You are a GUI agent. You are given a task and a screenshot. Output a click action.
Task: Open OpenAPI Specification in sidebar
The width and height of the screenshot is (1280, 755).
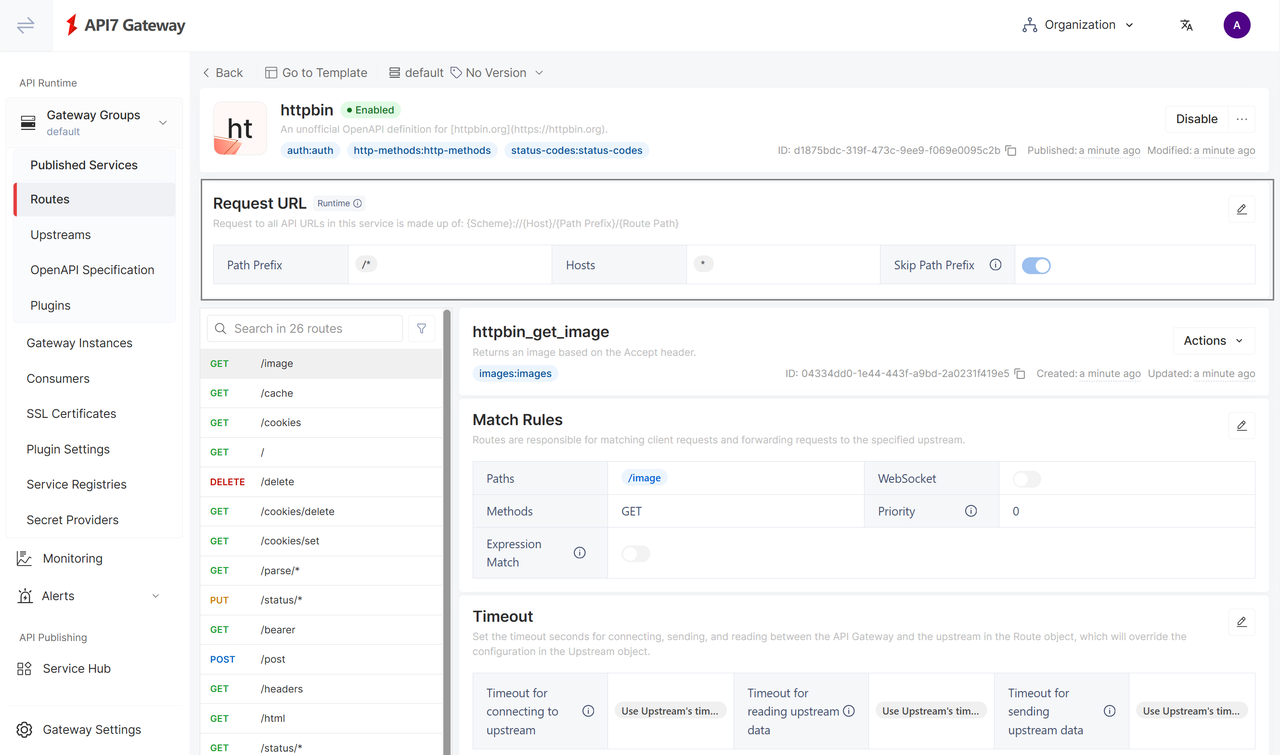tap(92, 270)
